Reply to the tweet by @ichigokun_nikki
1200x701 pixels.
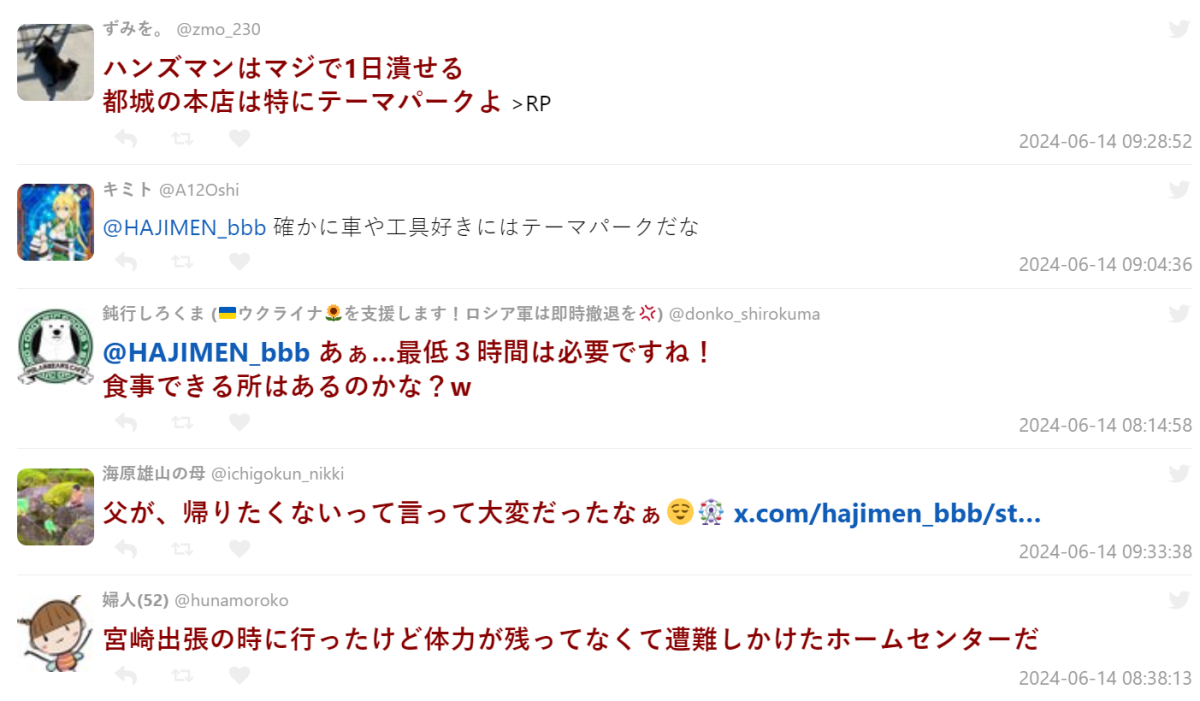126,548
